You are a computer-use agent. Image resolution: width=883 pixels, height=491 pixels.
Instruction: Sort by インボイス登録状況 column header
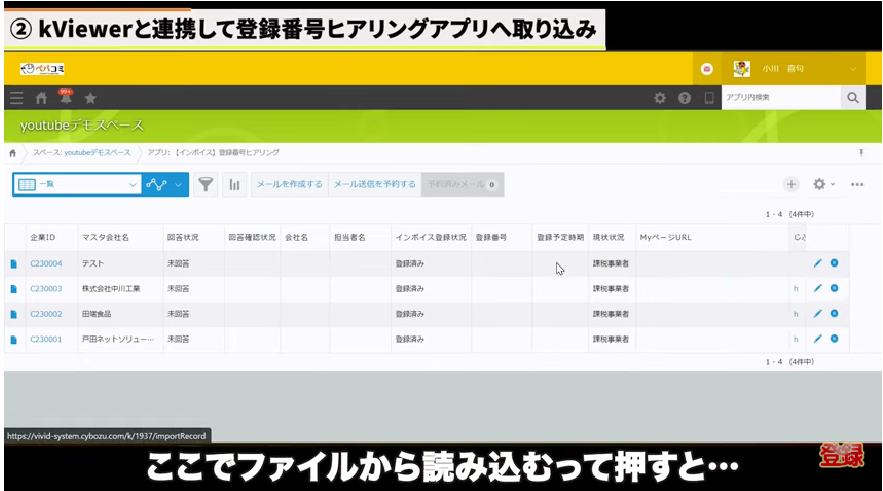pos(431,238)
